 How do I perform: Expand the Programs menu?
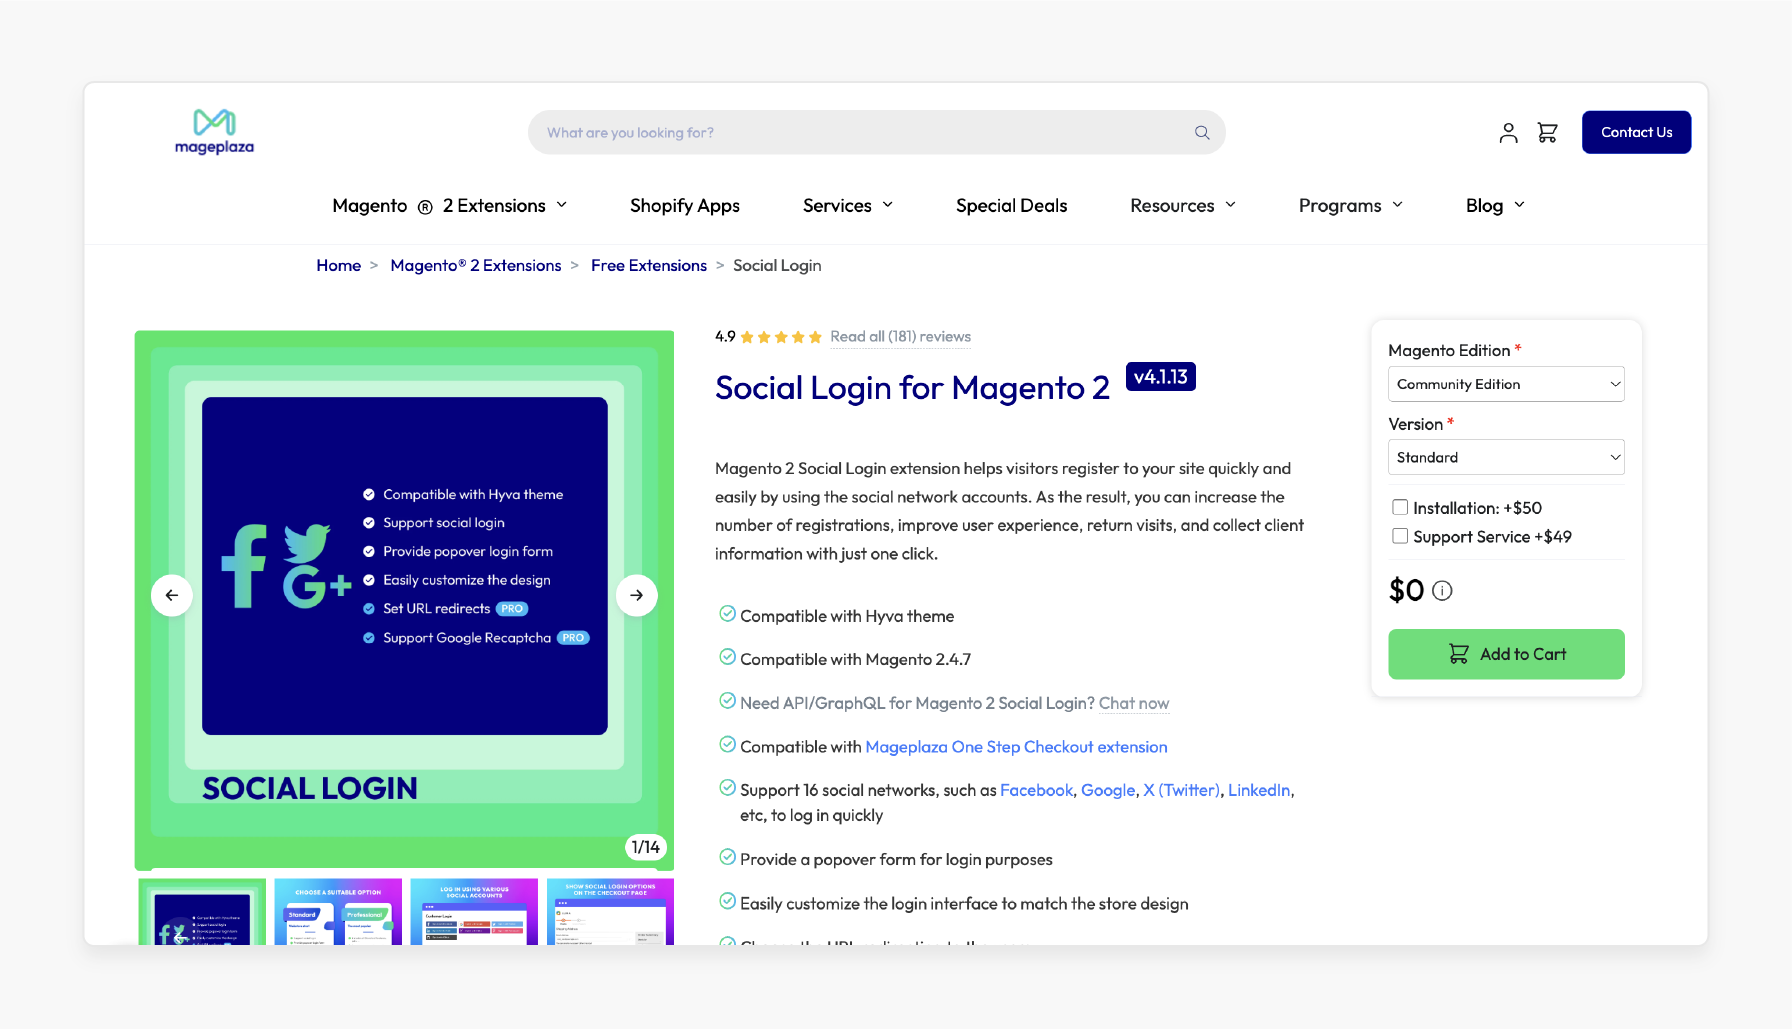[1351, 205]
